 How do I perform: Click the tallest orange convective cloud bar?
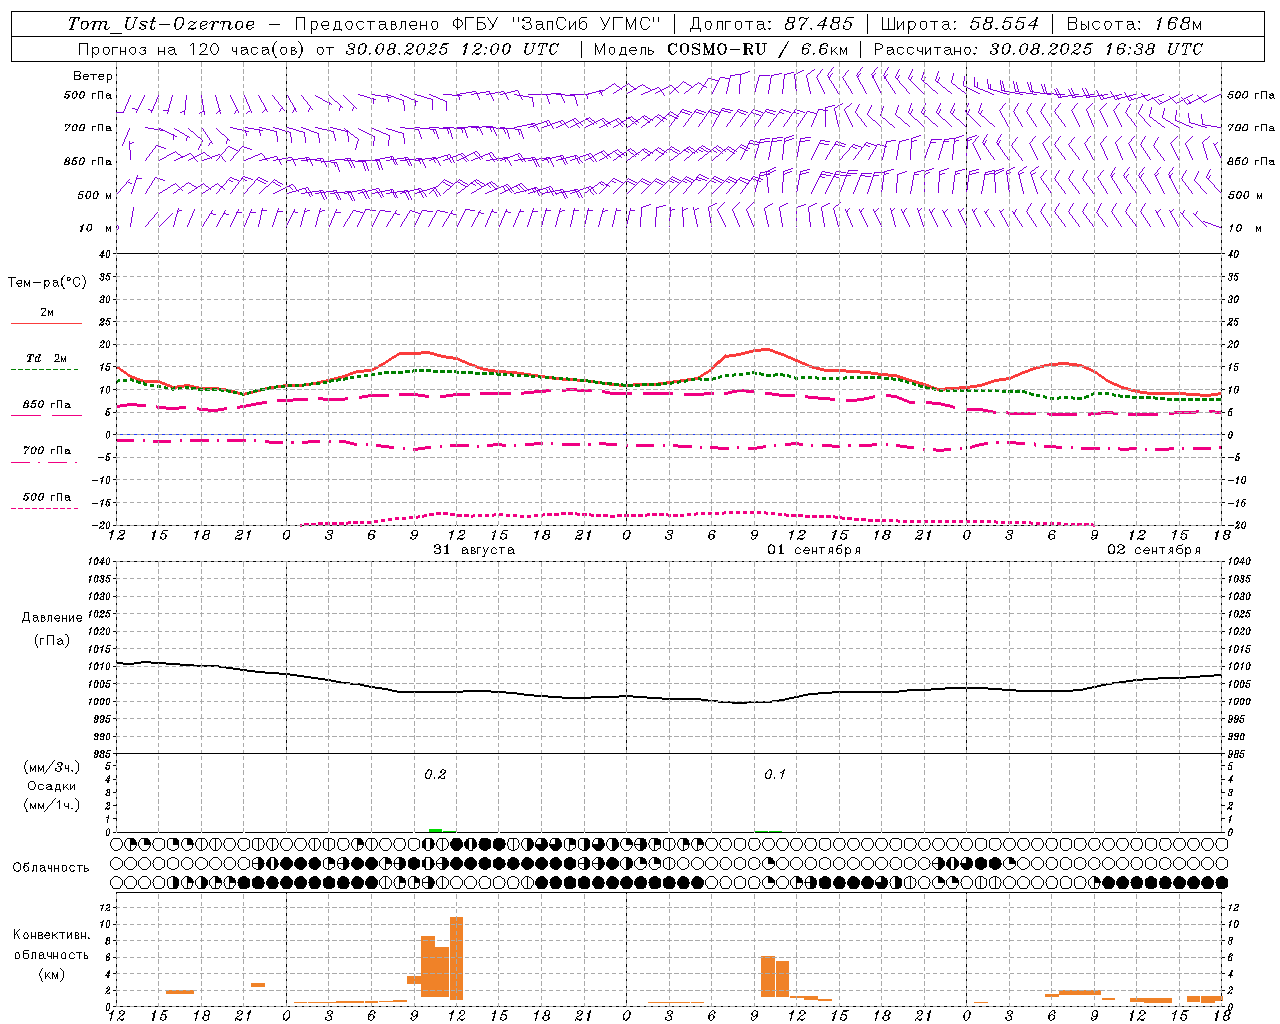[x=457, y=958]
